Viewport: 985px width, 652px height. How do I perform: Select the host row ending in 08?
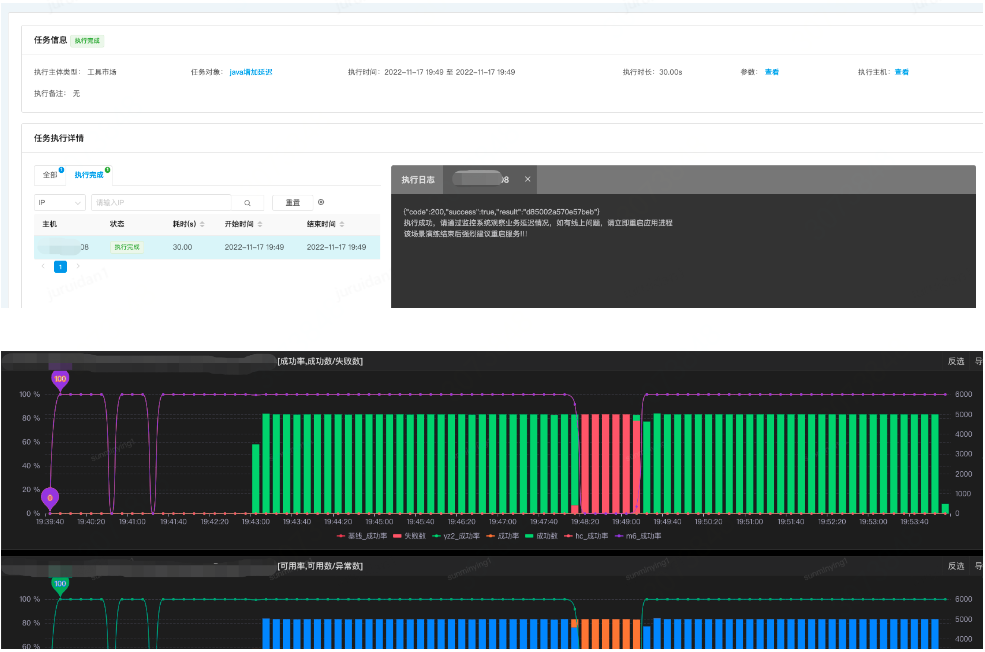point(207,247)
